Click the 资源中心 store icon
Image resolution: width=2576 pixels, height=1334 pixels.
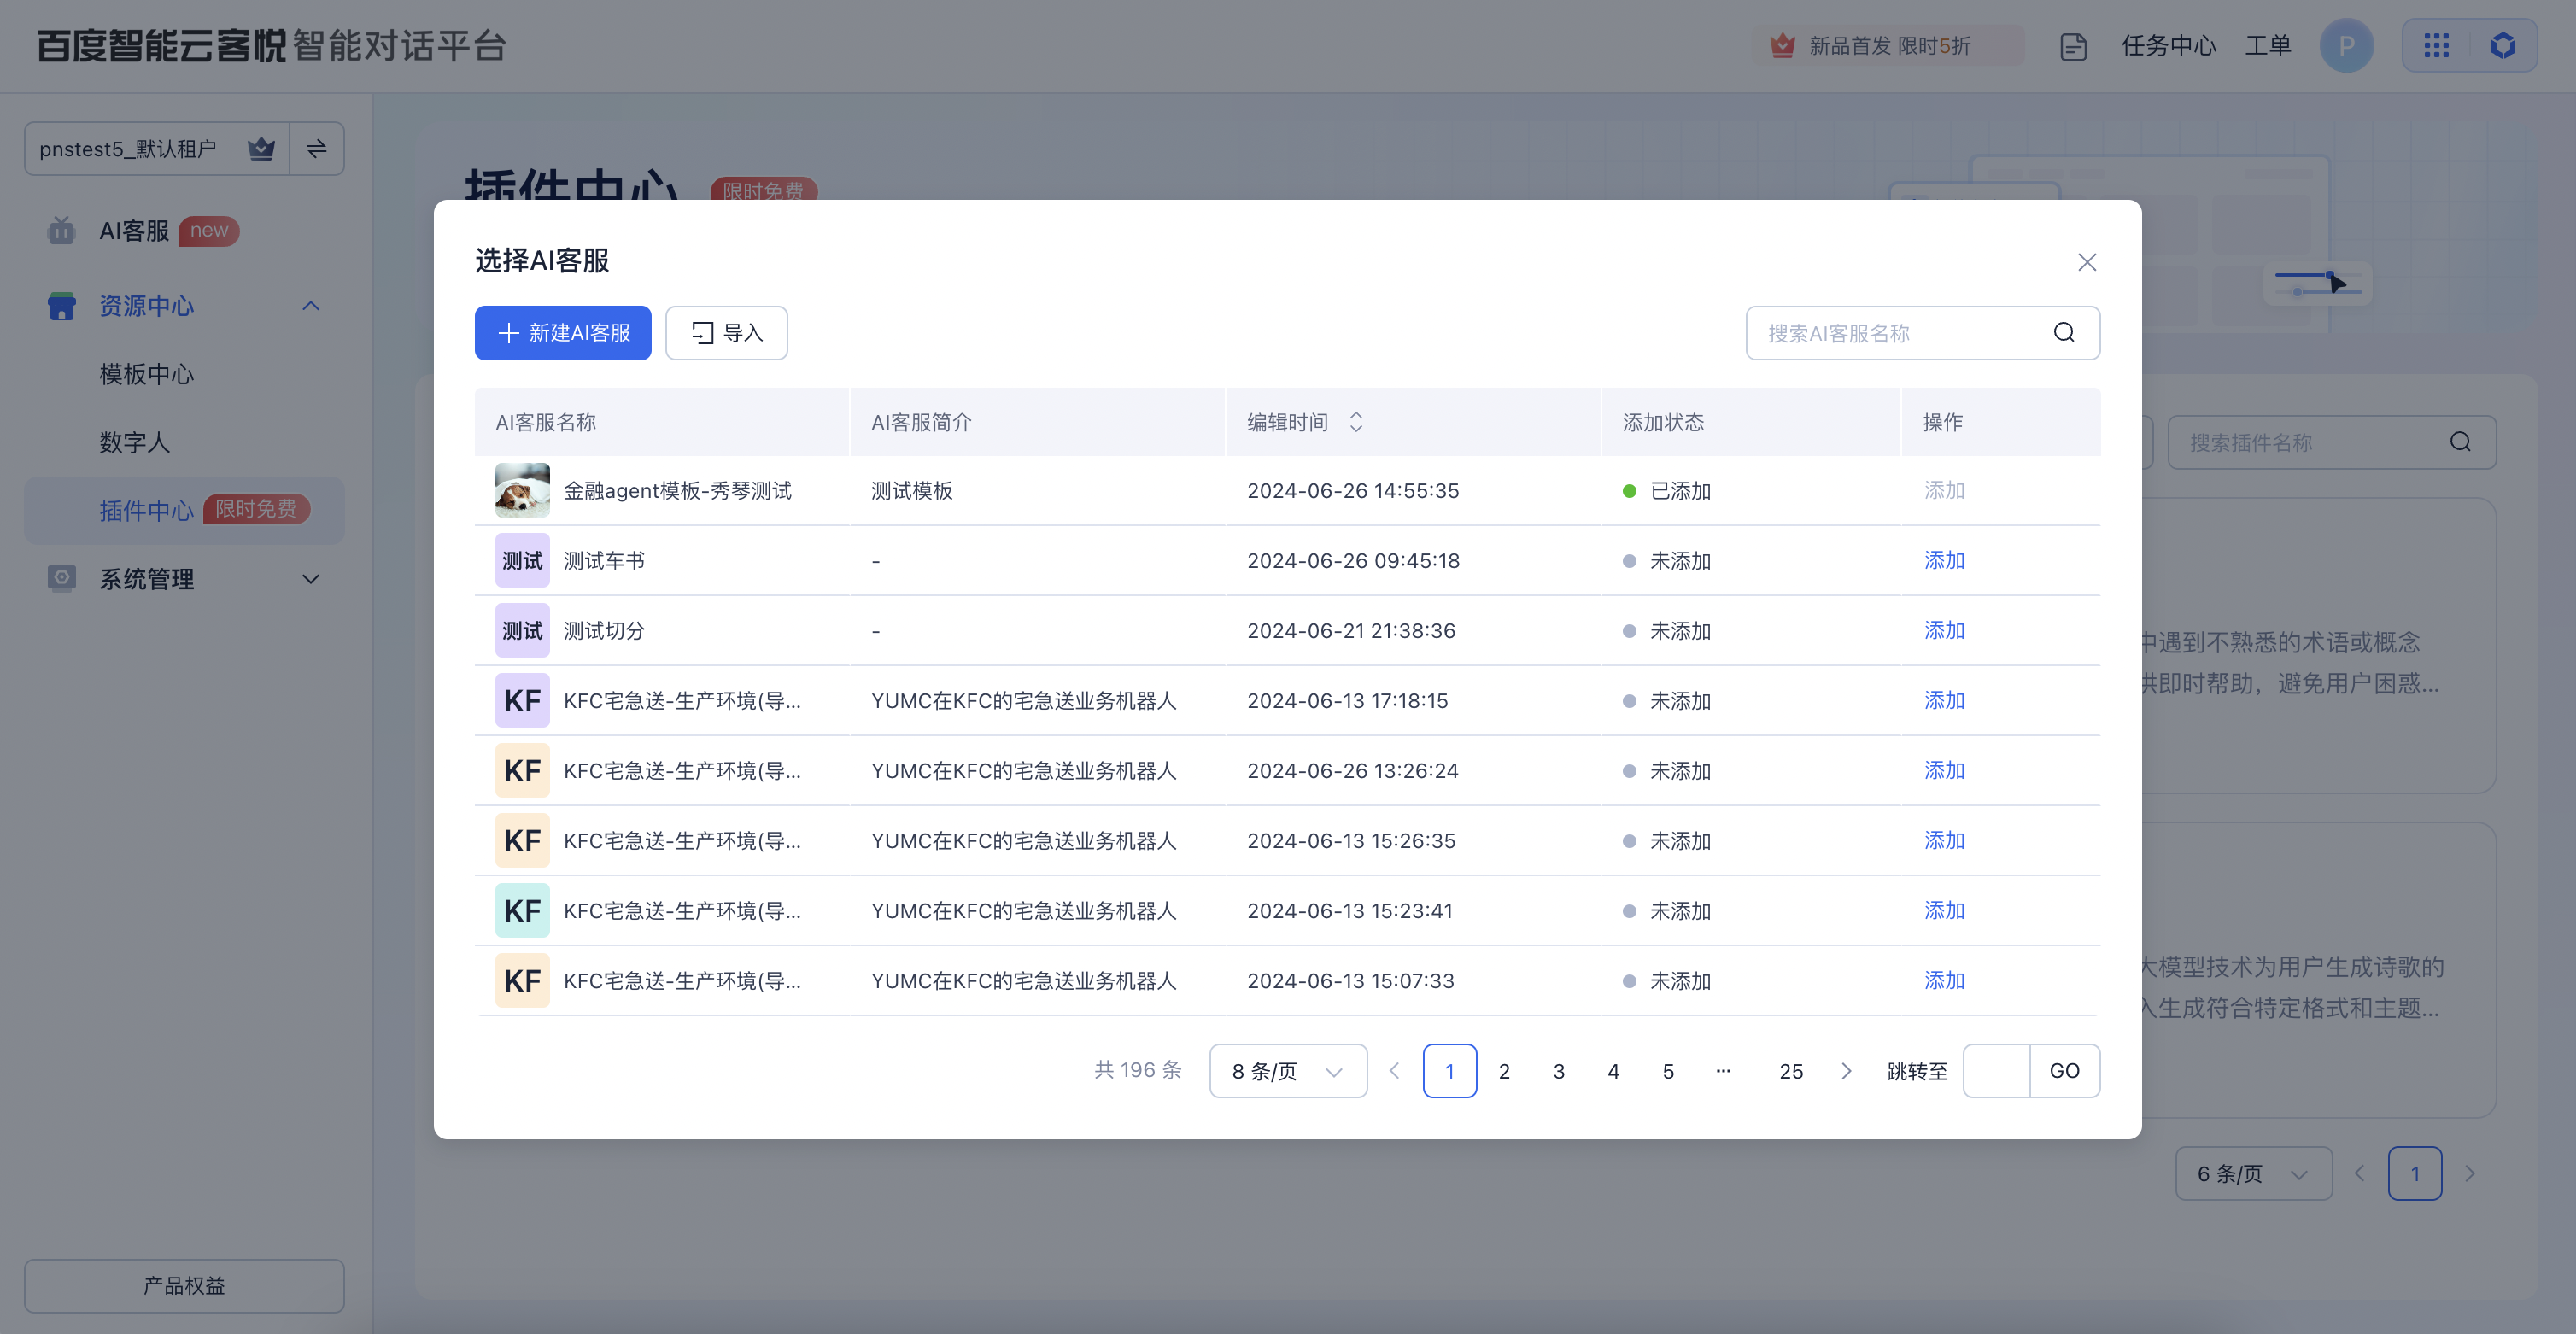pos(61,306)
